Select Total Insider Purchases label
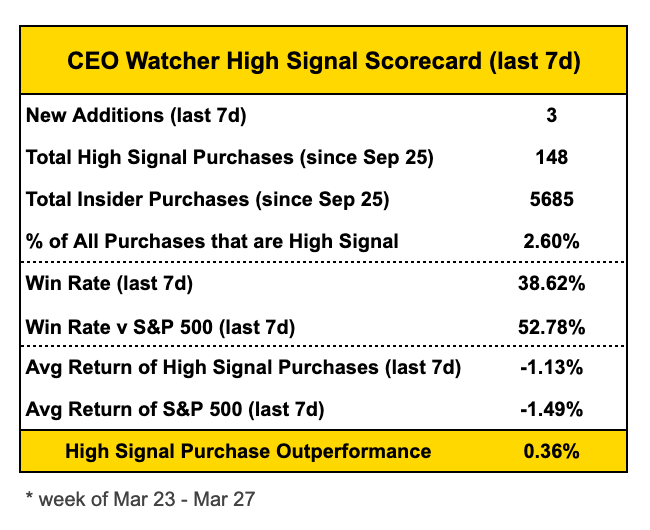The image size is (650, 530). (207, 199)
